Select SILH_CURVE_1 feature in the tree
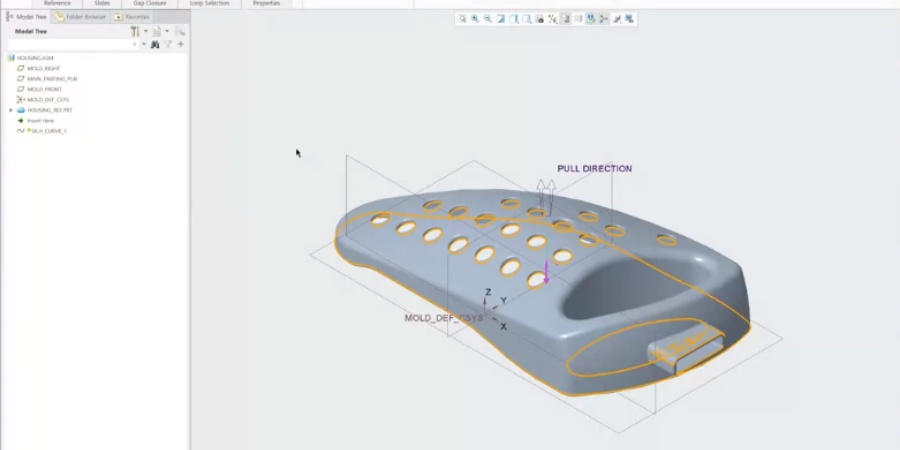 click(47, 131)
